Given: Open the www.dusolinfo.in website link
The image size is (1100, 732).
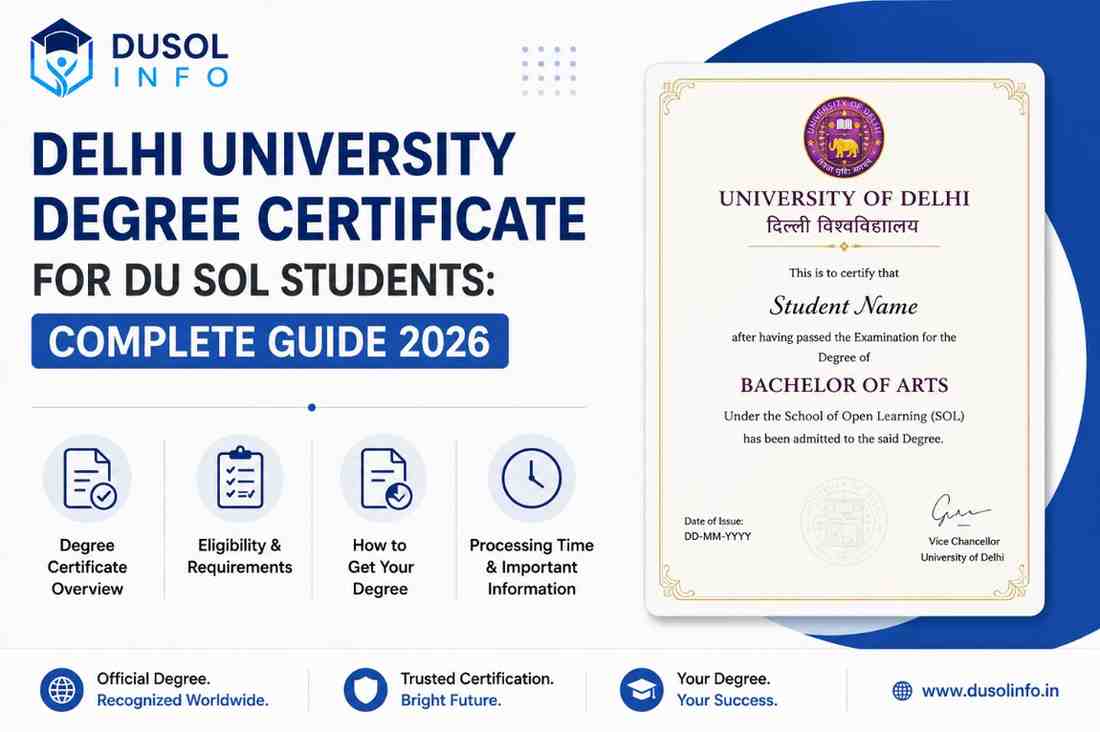Looking at the screenshot, I should (990, 691).
